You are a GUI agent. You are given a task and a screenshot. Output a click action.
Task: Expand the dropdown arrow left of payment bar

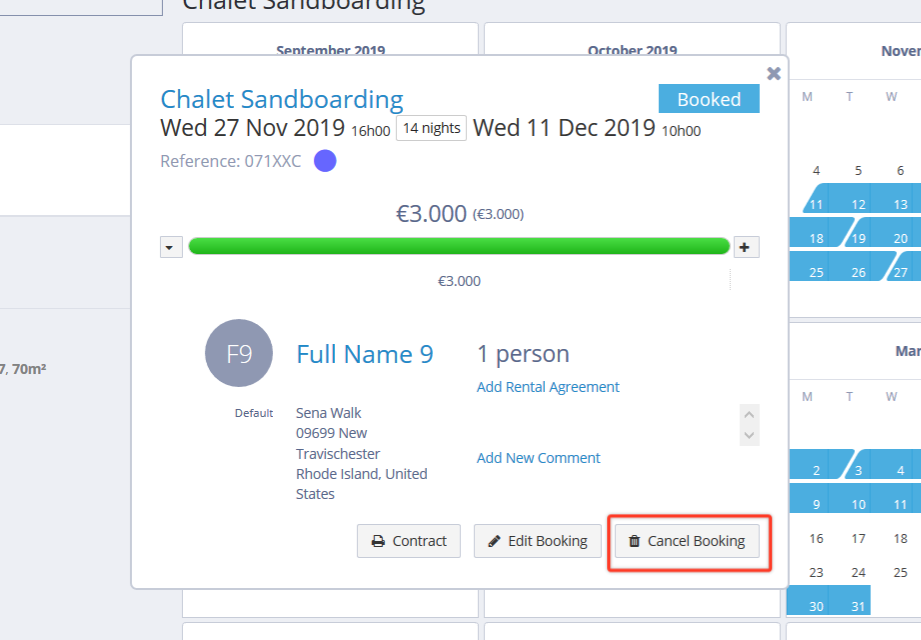point(171,247)
